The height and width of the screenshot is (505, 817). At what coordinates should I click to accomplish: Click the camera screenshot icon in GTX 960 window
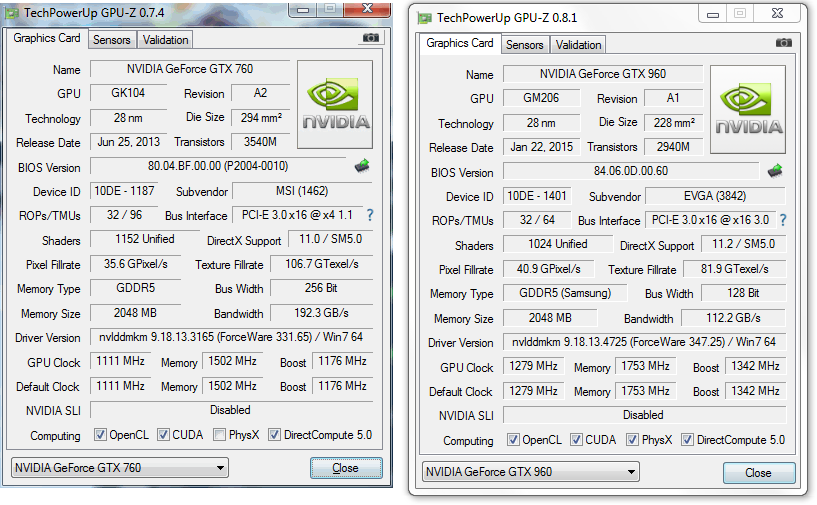(x=784, y=44)
